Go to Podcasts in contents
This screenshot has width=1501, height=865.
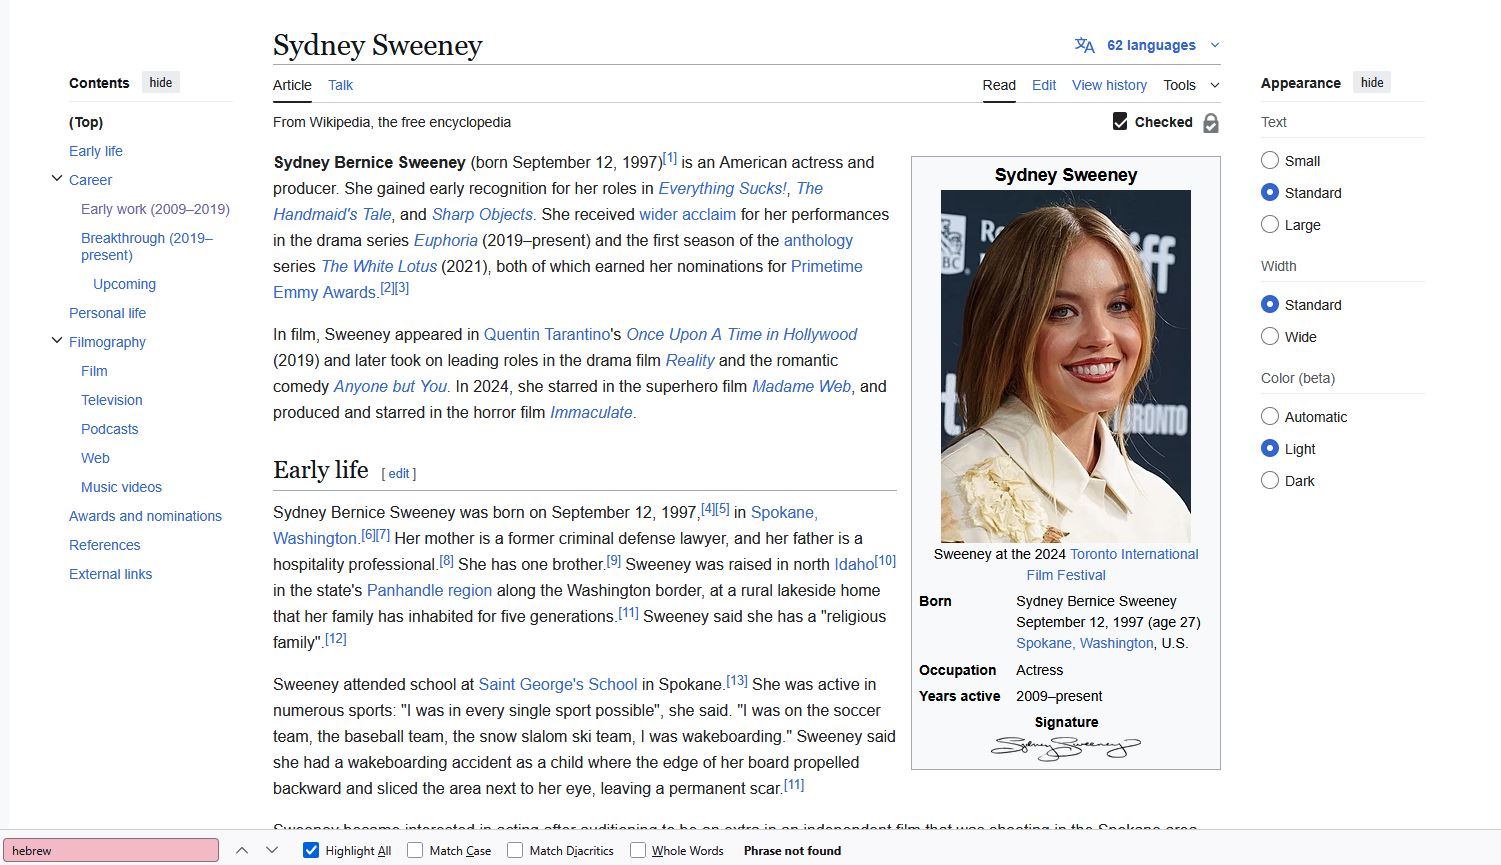point(110,429)
